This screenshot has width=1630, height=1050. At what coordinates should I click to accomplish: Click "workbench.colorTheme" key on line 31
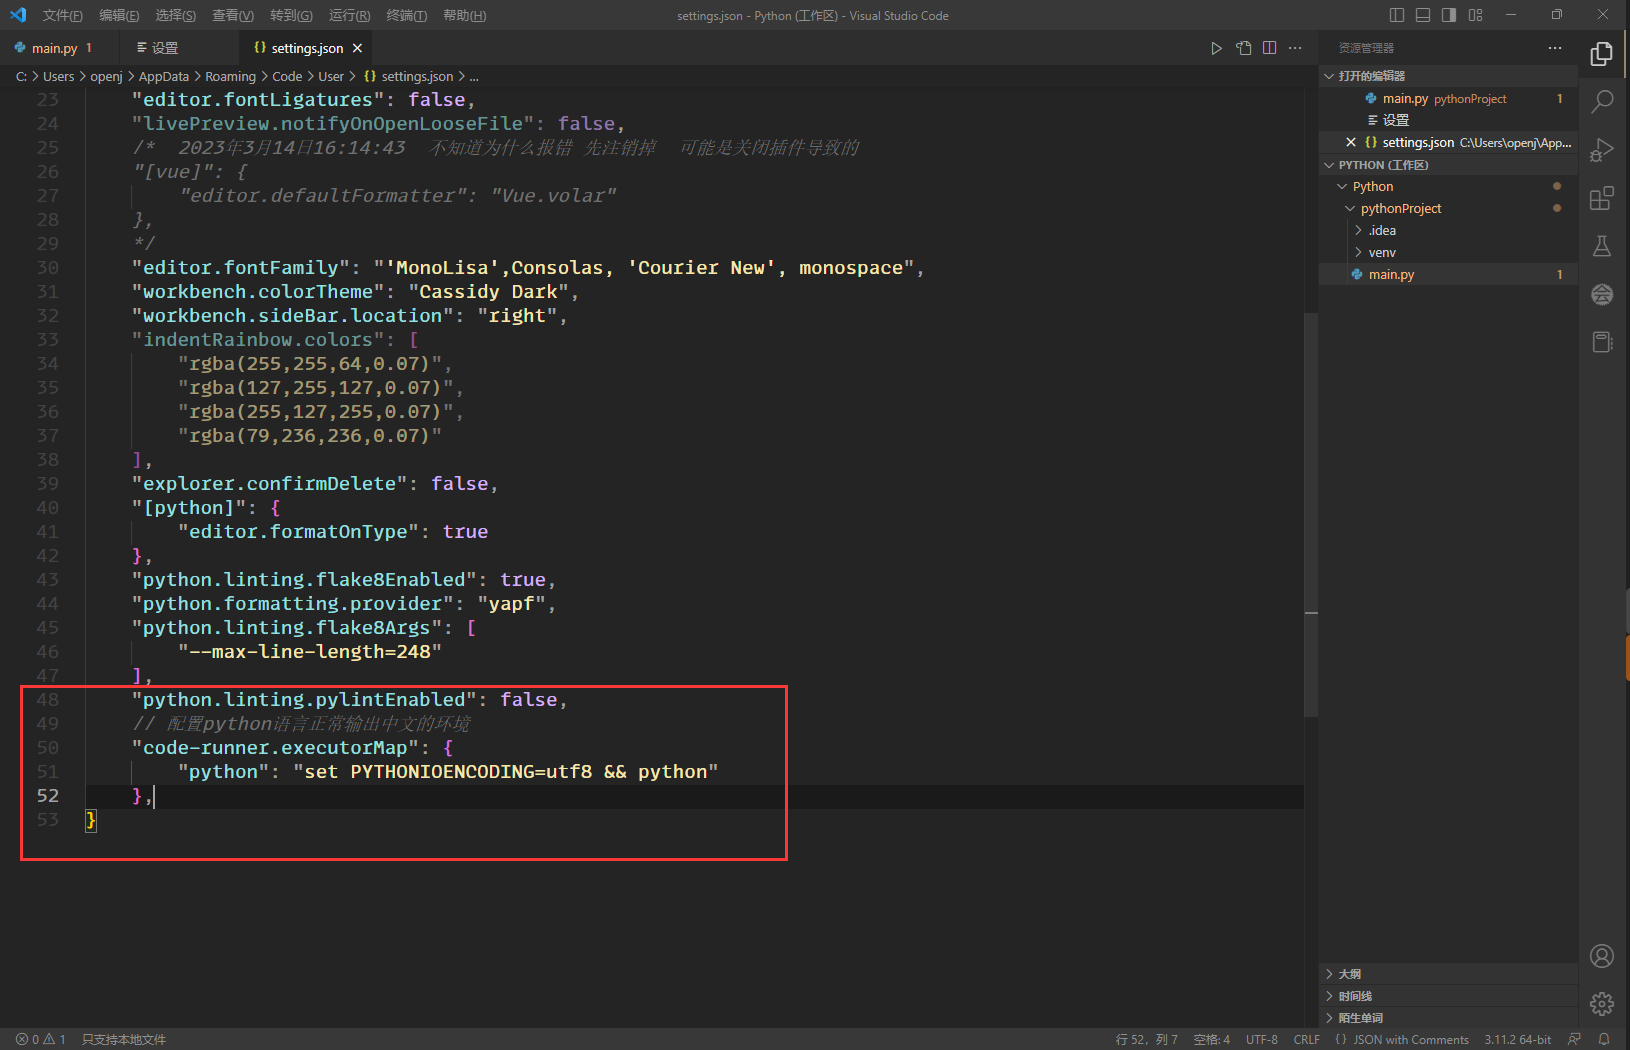click(x=259, y=292)
